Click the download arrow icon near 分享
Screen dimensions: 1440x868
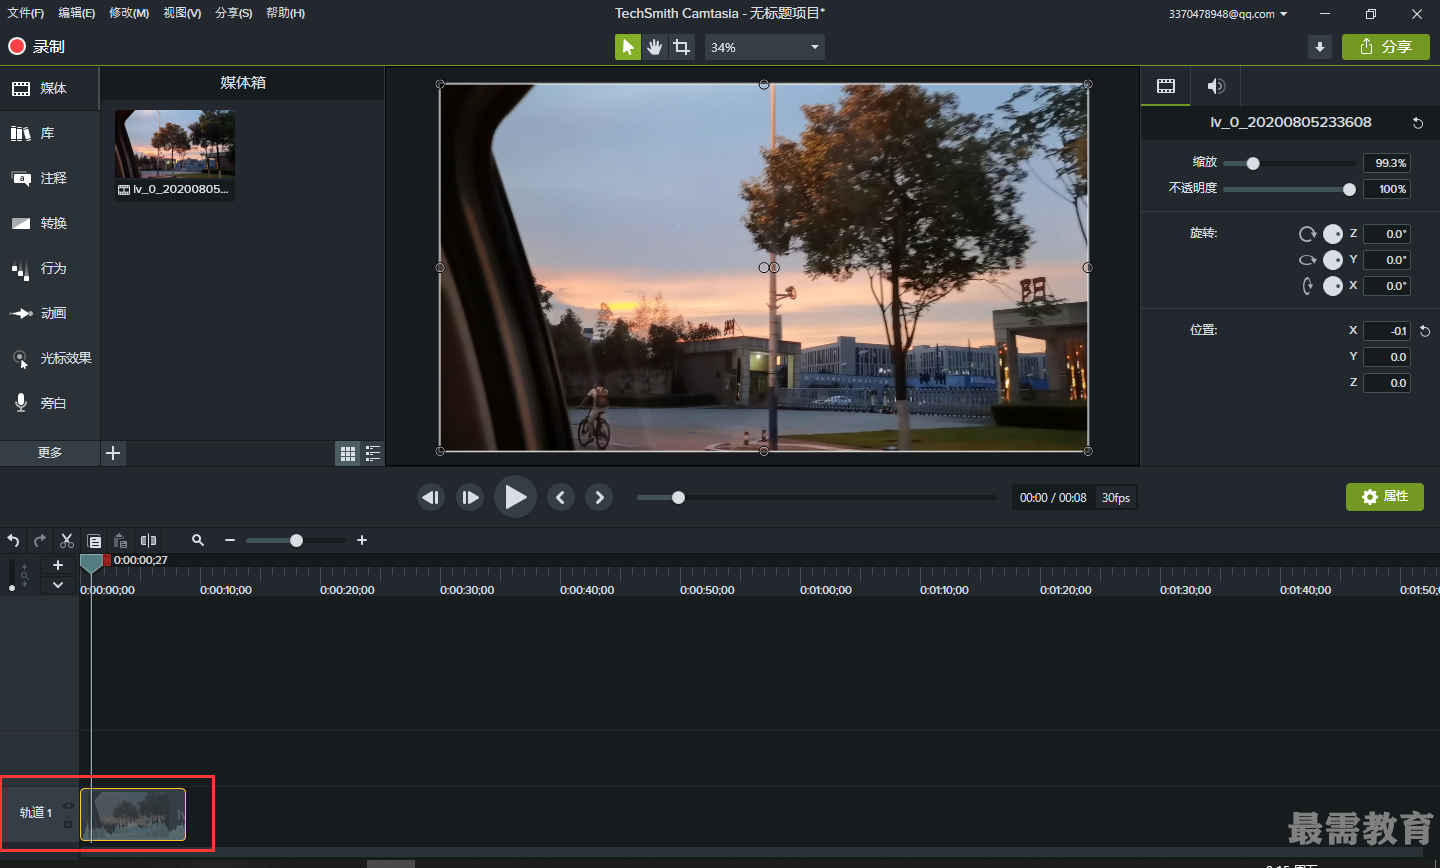1320,47
